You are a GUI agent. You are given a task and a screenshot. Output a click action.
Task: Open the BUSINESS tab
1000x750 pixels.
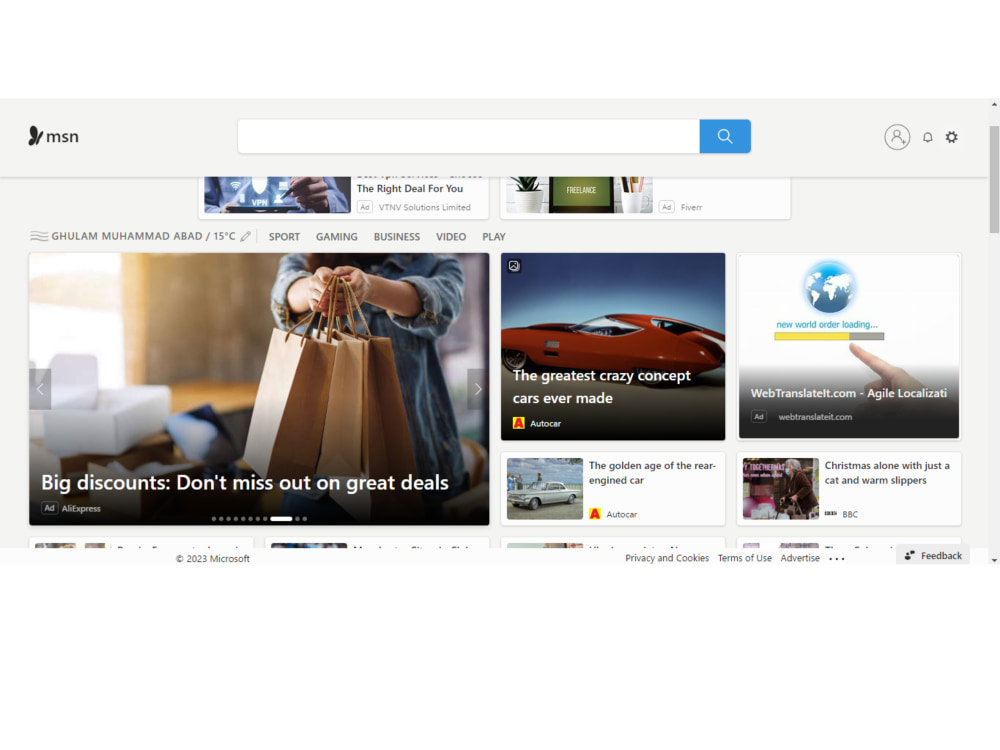point(397,237)
